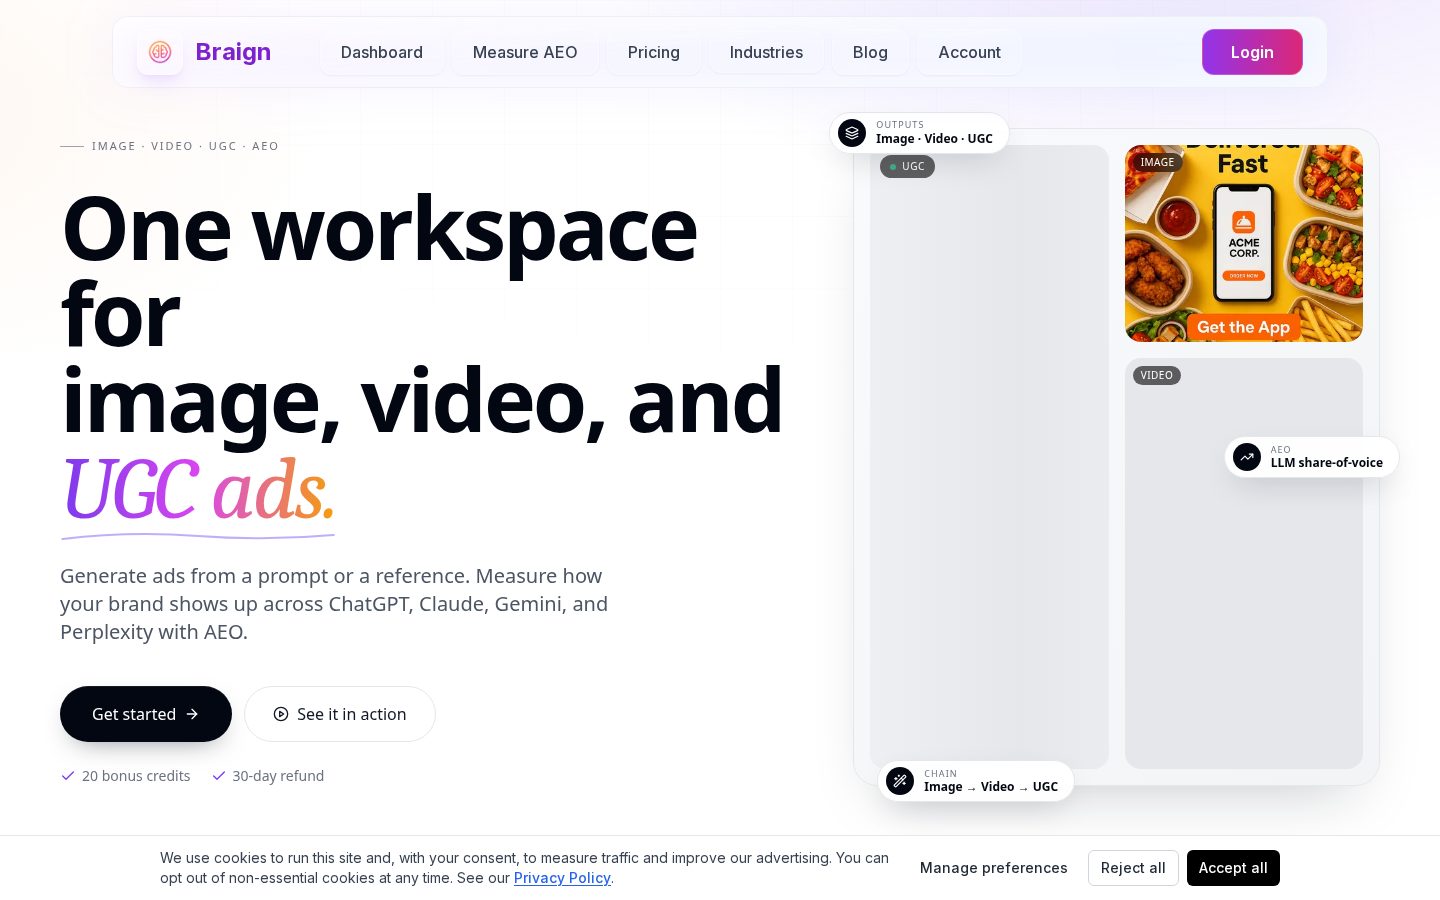Image resolution: width=1440 pixels, height=900 pixels.
Task: Click the Braign brand name text
Action: (233, 52)
